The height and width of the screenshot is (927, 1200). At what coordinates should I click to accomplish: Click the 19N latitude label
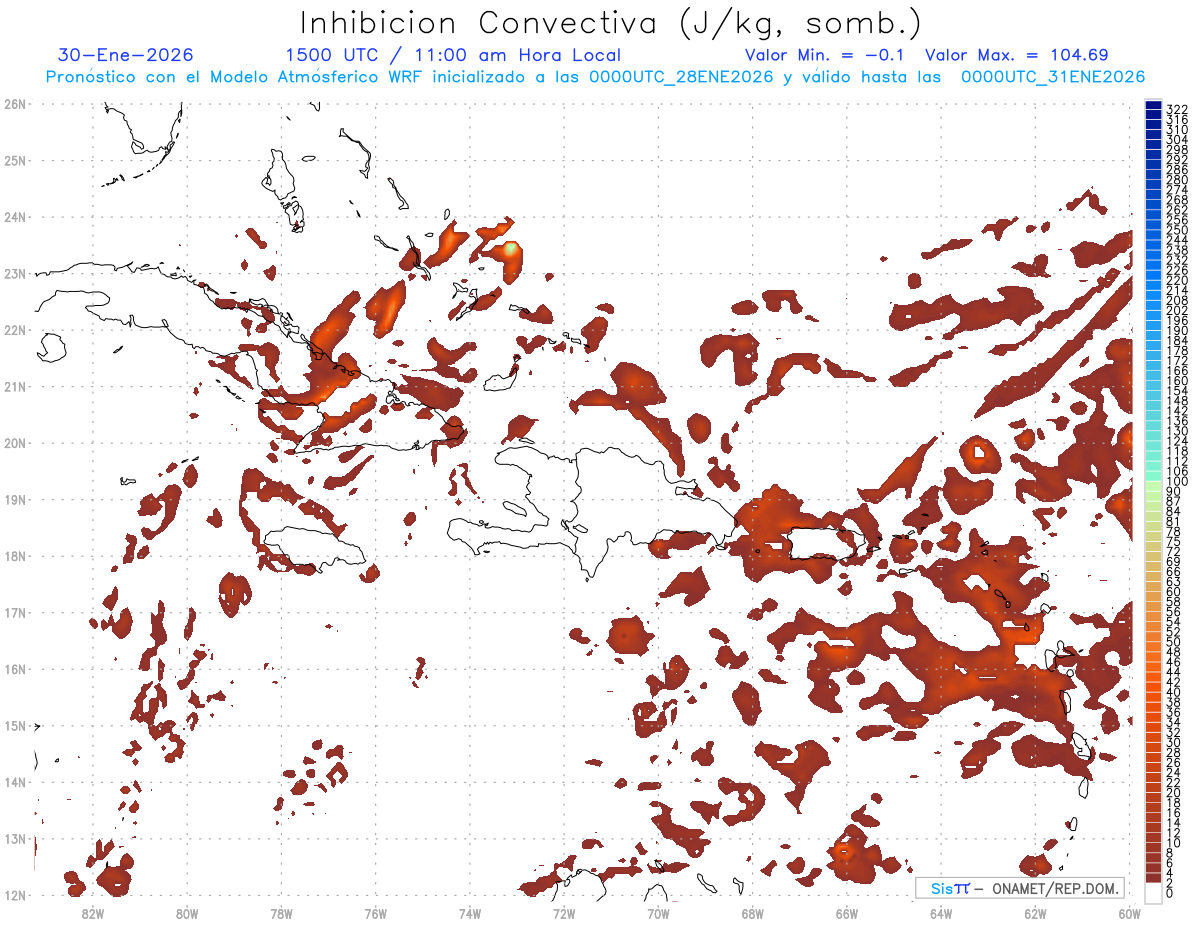point(14,499)
